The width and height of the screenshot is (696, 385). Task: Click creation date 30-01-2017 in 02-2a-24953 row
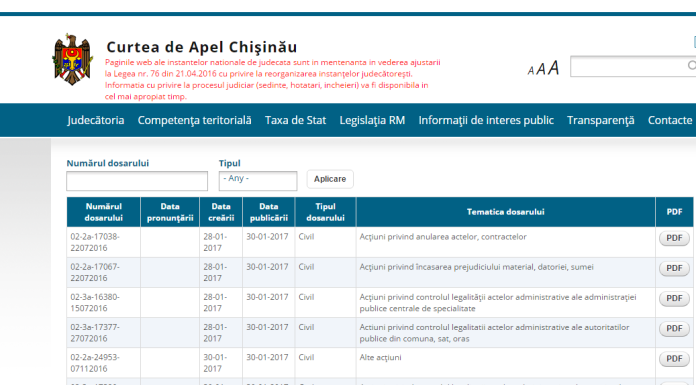pos(215,363)
